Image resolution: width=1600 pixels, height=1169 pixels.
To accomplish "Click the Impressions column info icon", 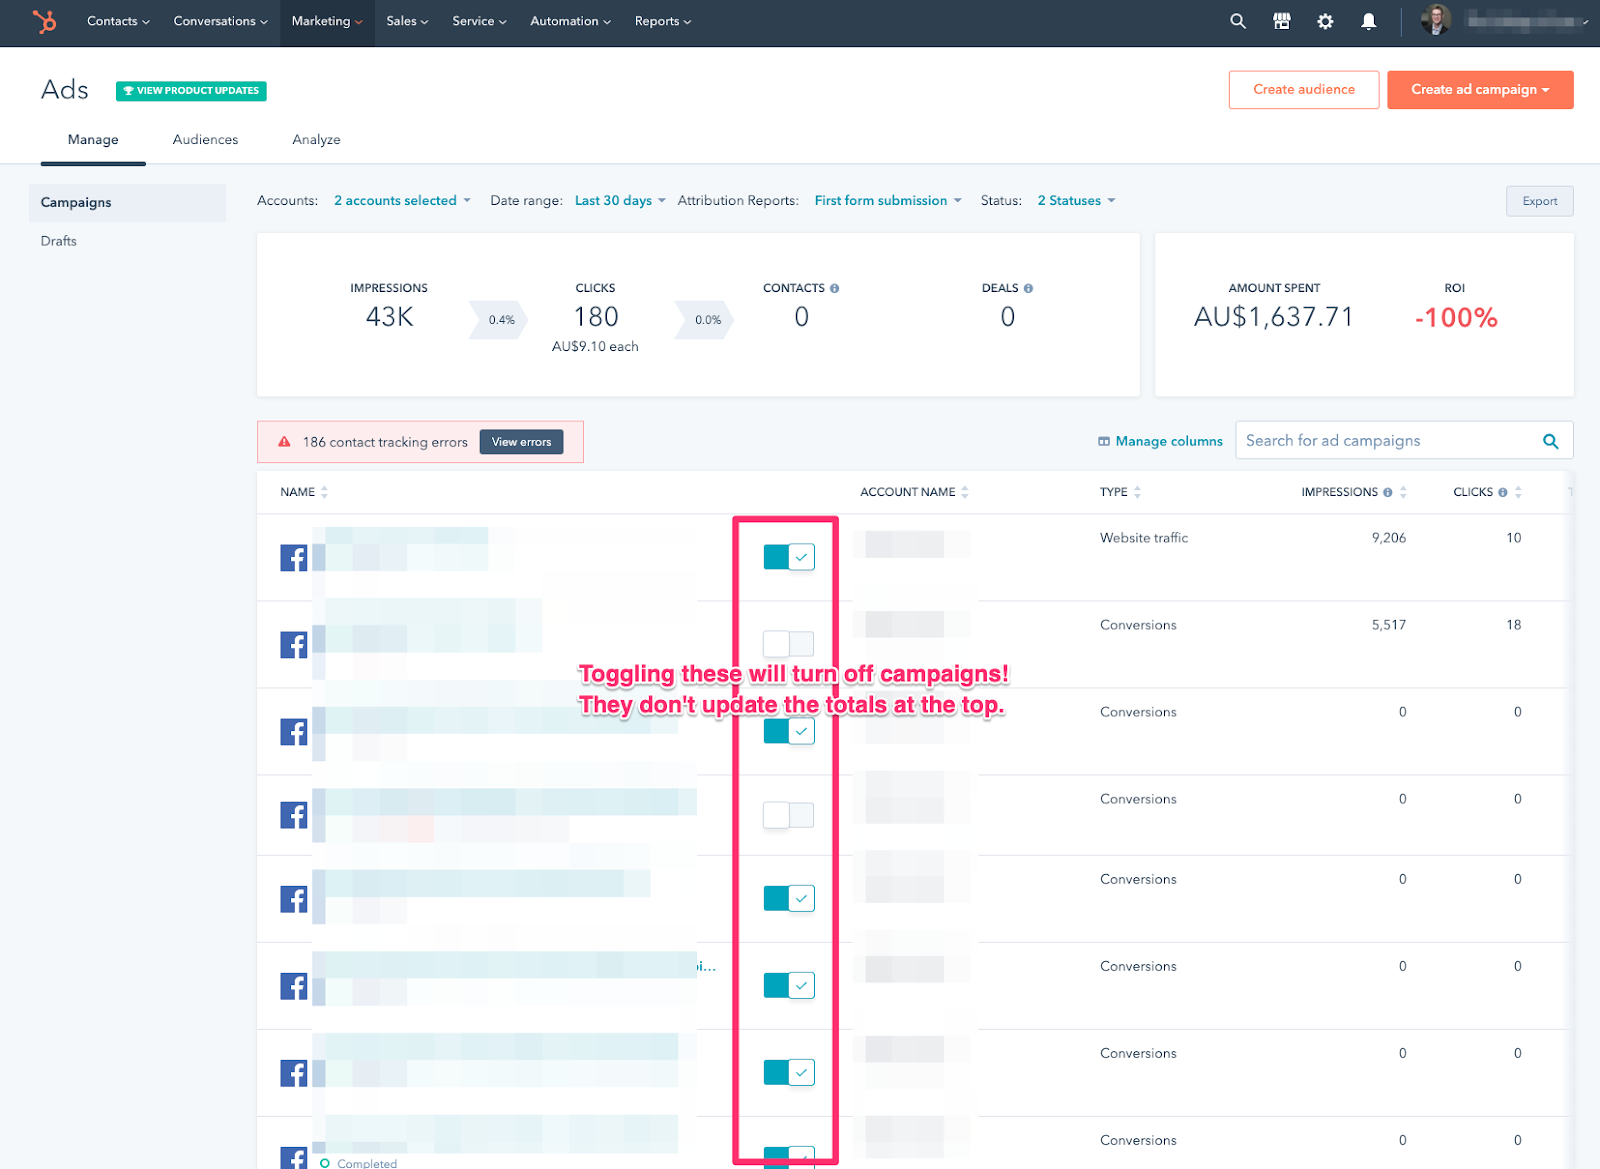I will coord(1387,492).
